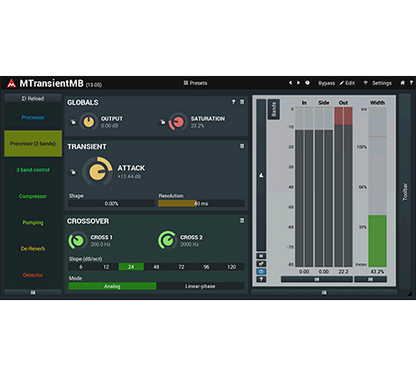This screenshot has height=376, width=416.
Task: Go to previous preset arrow
Action: [290, 83]
